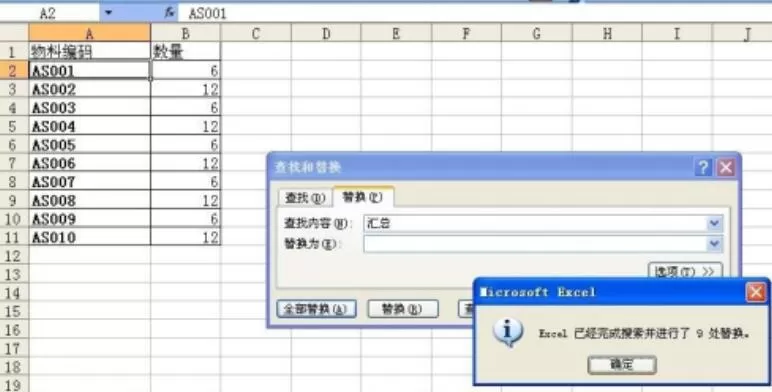Click the Select All corner box
Screen dimensions: 772x392
coord(14,33)
